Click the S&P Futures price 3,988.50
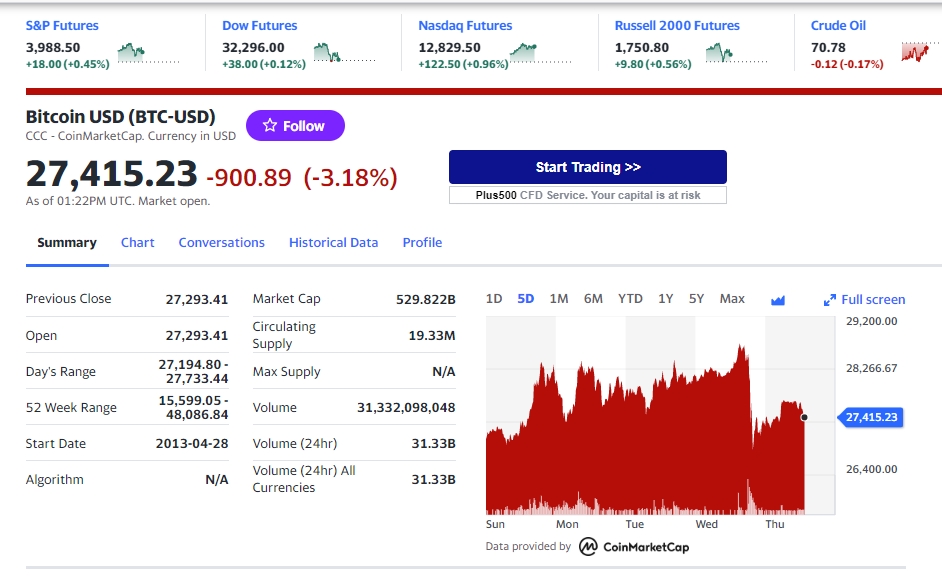Viewport: 942px width, 586px height. 53,47
